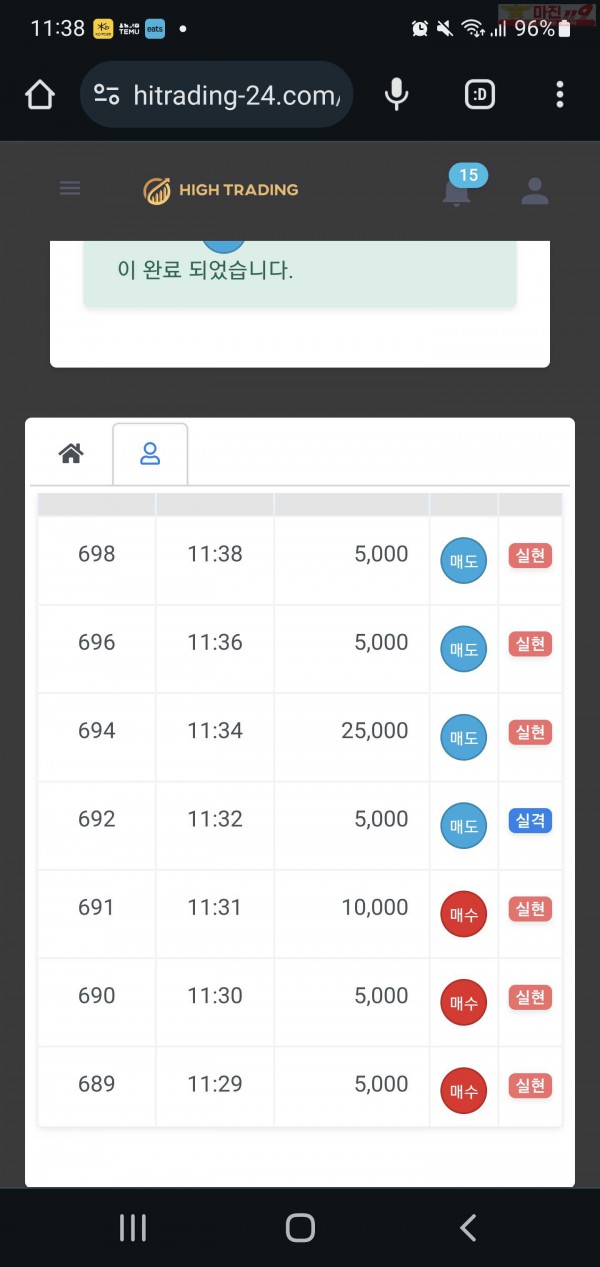Tap the 매수 badge in row 689
The image size is (600, 1267).
(x=464, y=1091)
